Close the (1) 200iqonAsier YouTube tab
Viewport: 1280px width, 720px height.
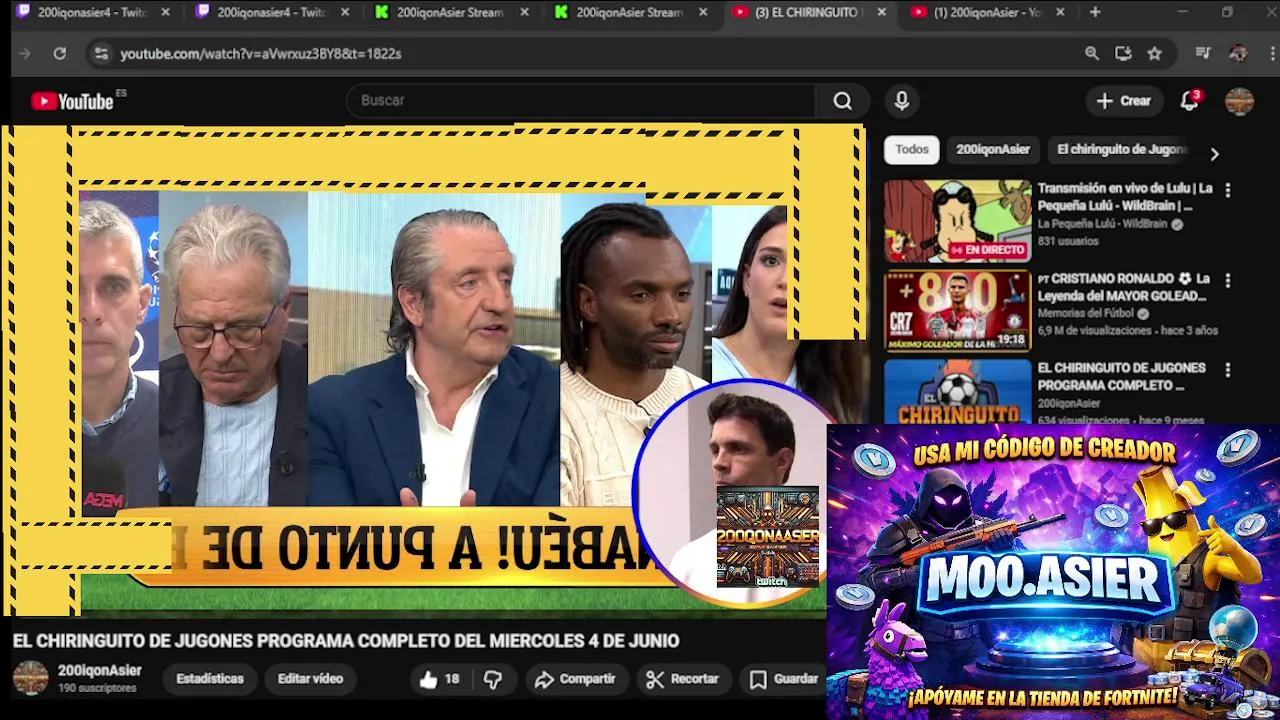1060,13
